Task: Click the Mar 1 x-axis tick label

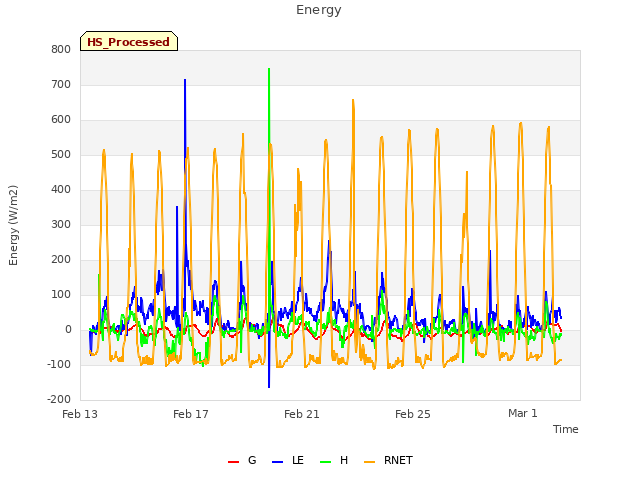Action: (x=523, y=413)
